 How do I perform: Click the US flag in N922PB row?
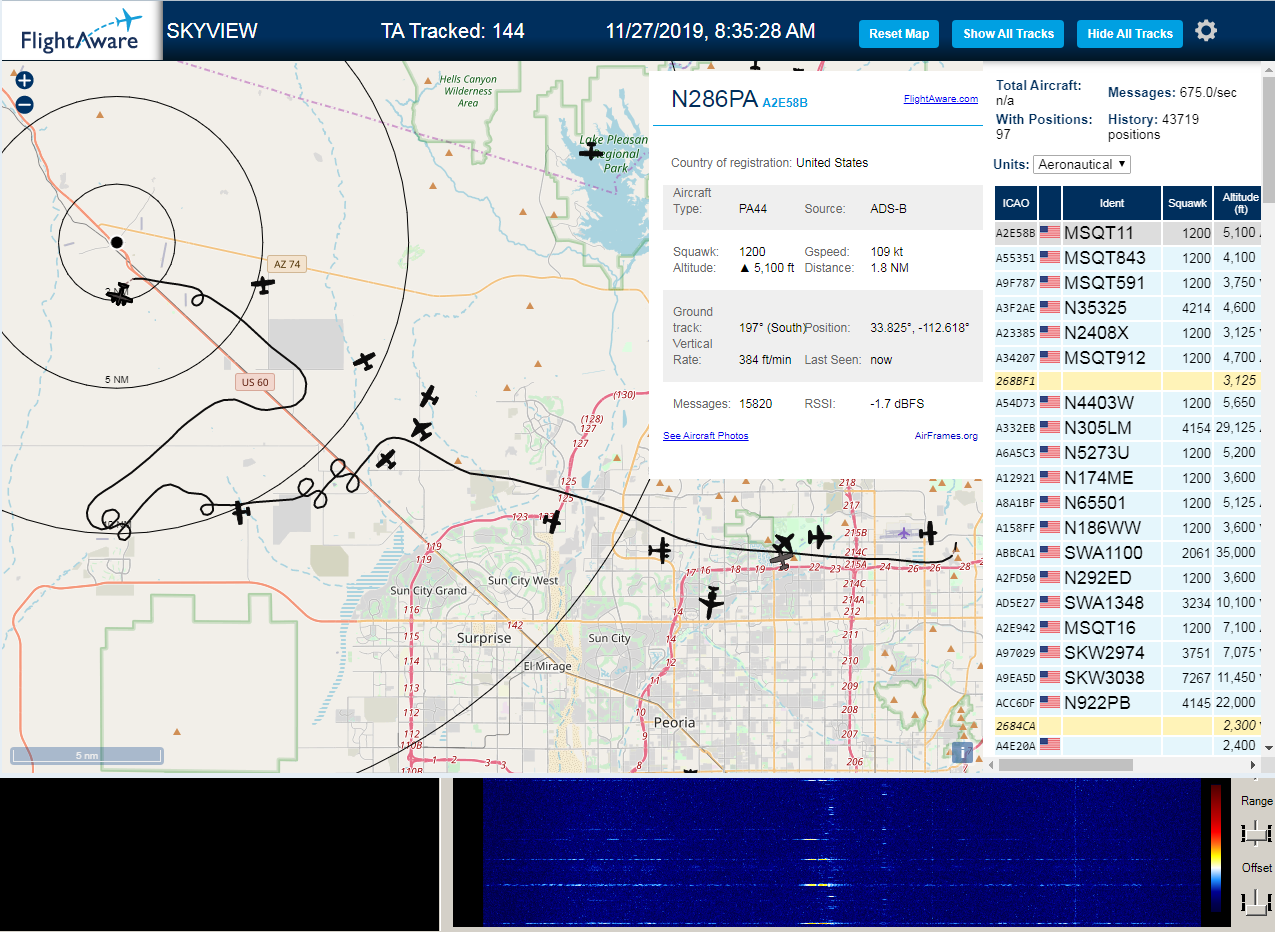click(1050, 702)
